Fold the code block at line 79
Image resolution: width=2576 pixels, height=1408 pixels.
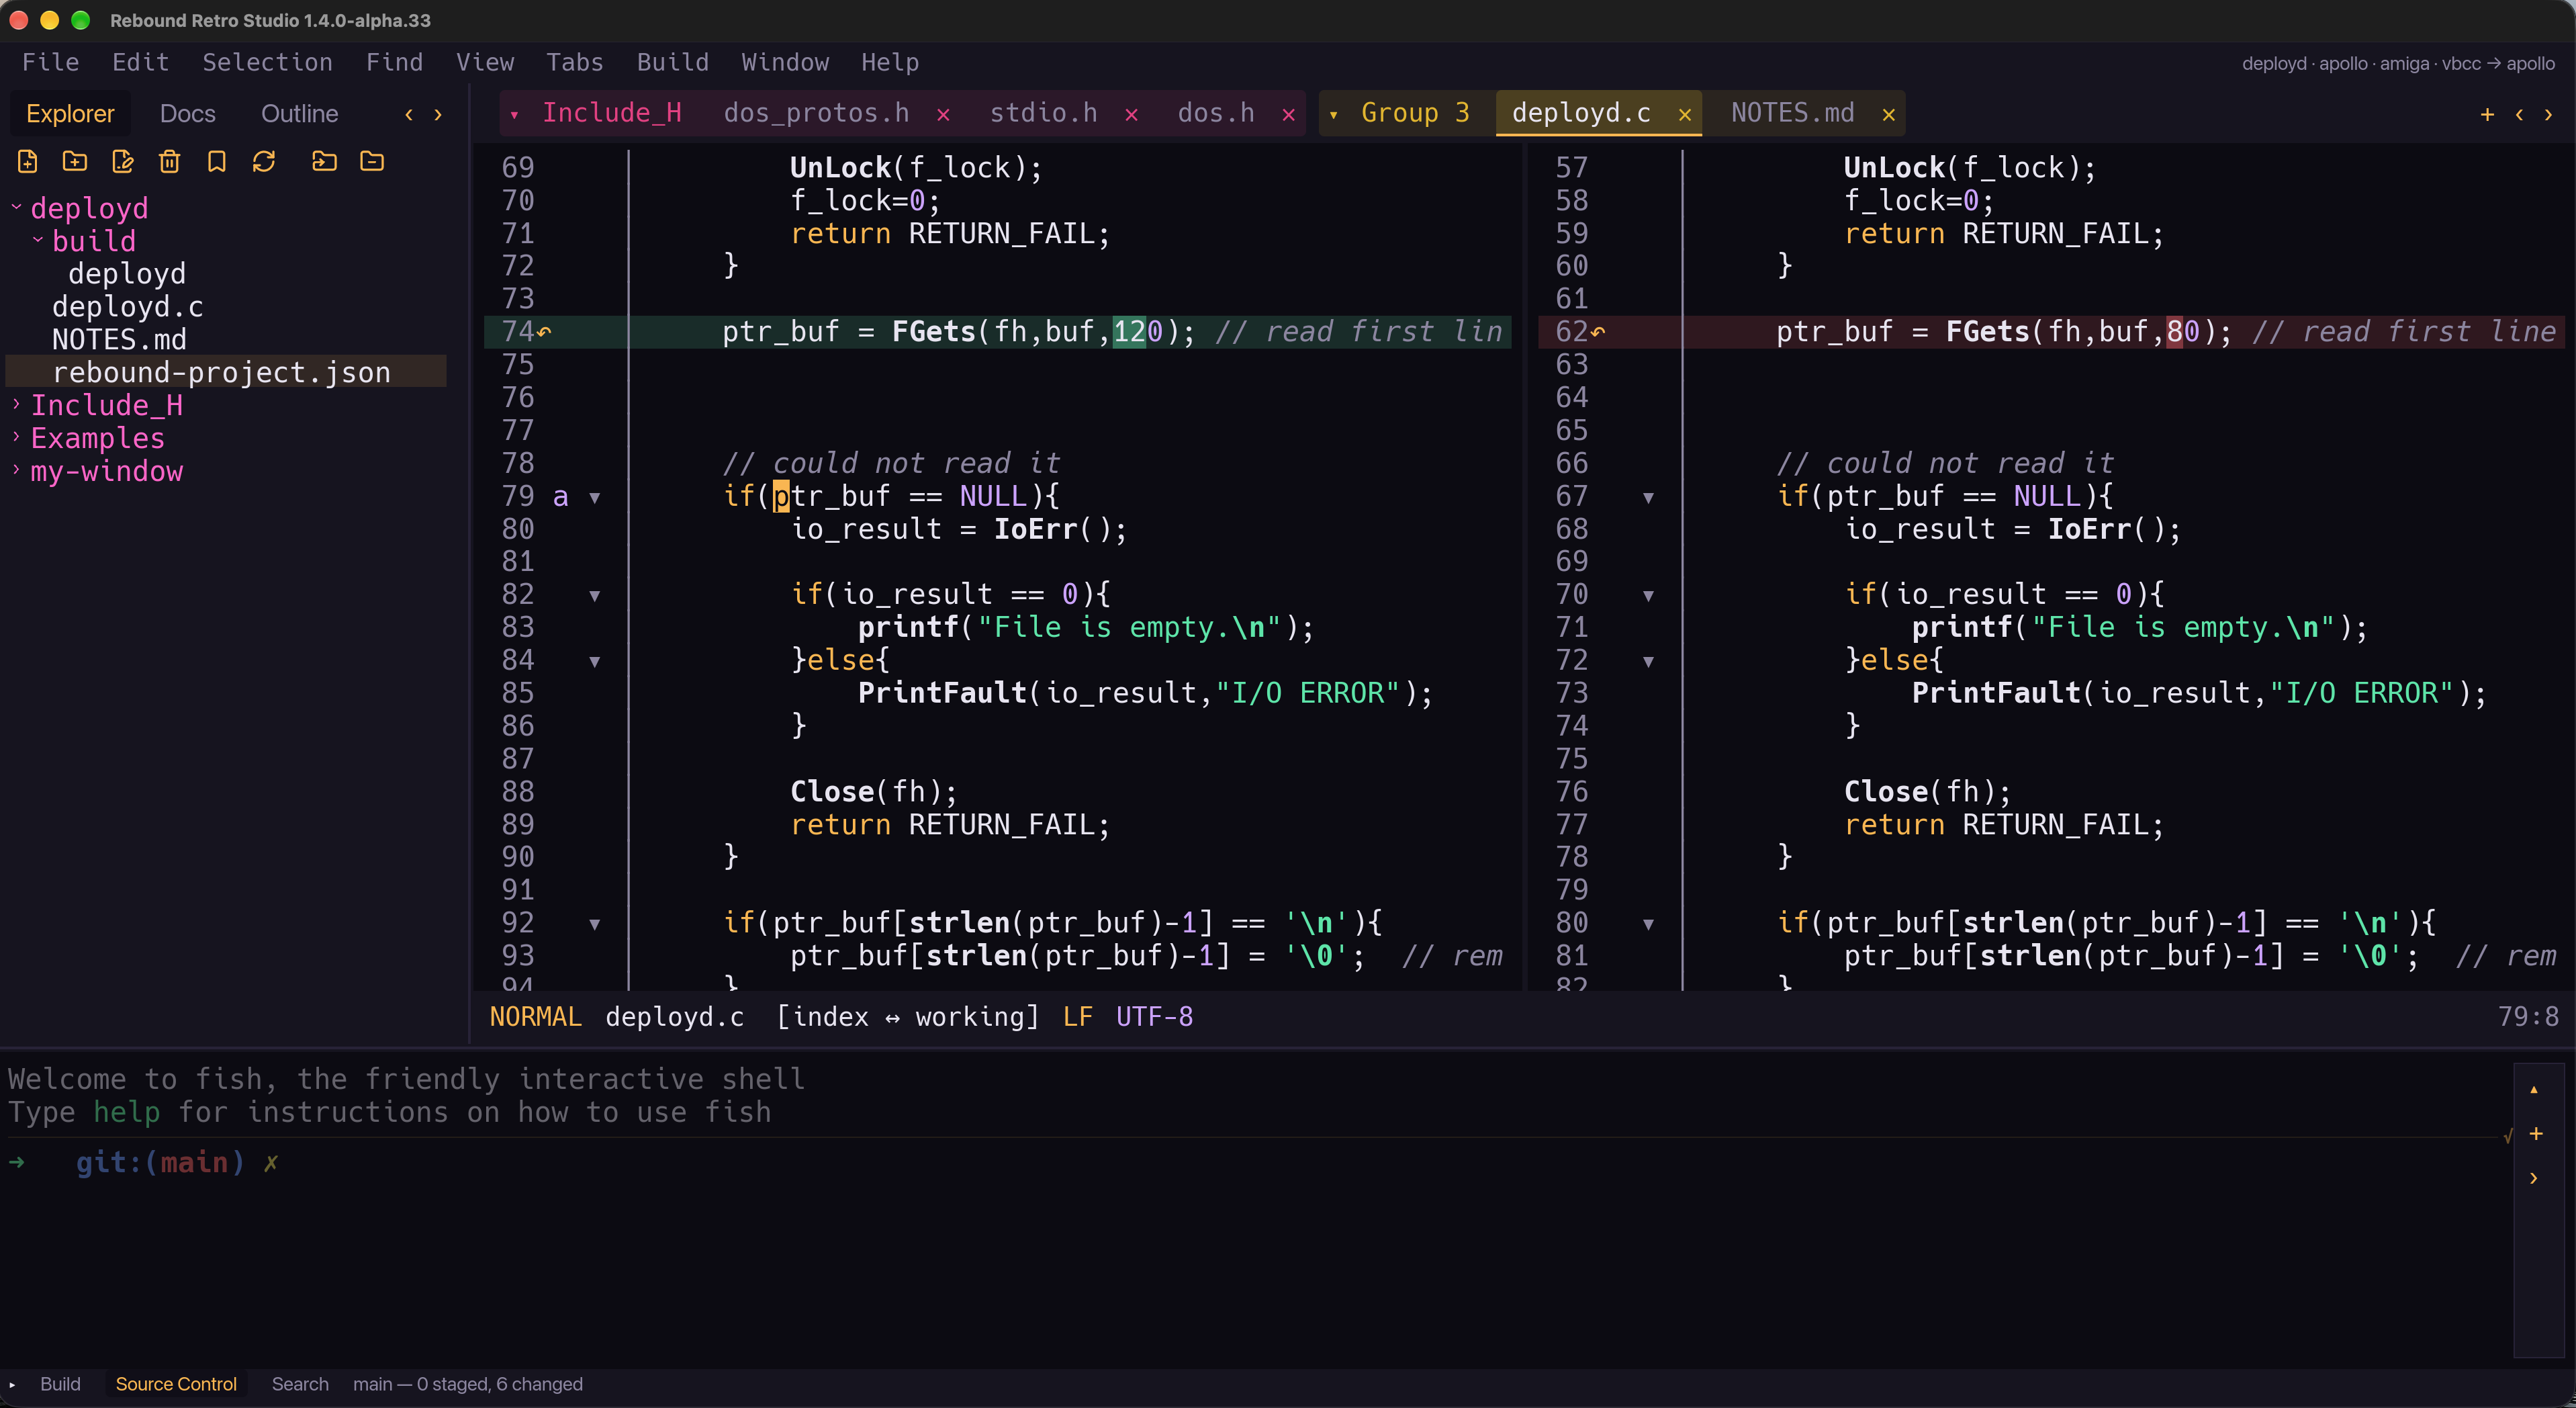point(595,497)
